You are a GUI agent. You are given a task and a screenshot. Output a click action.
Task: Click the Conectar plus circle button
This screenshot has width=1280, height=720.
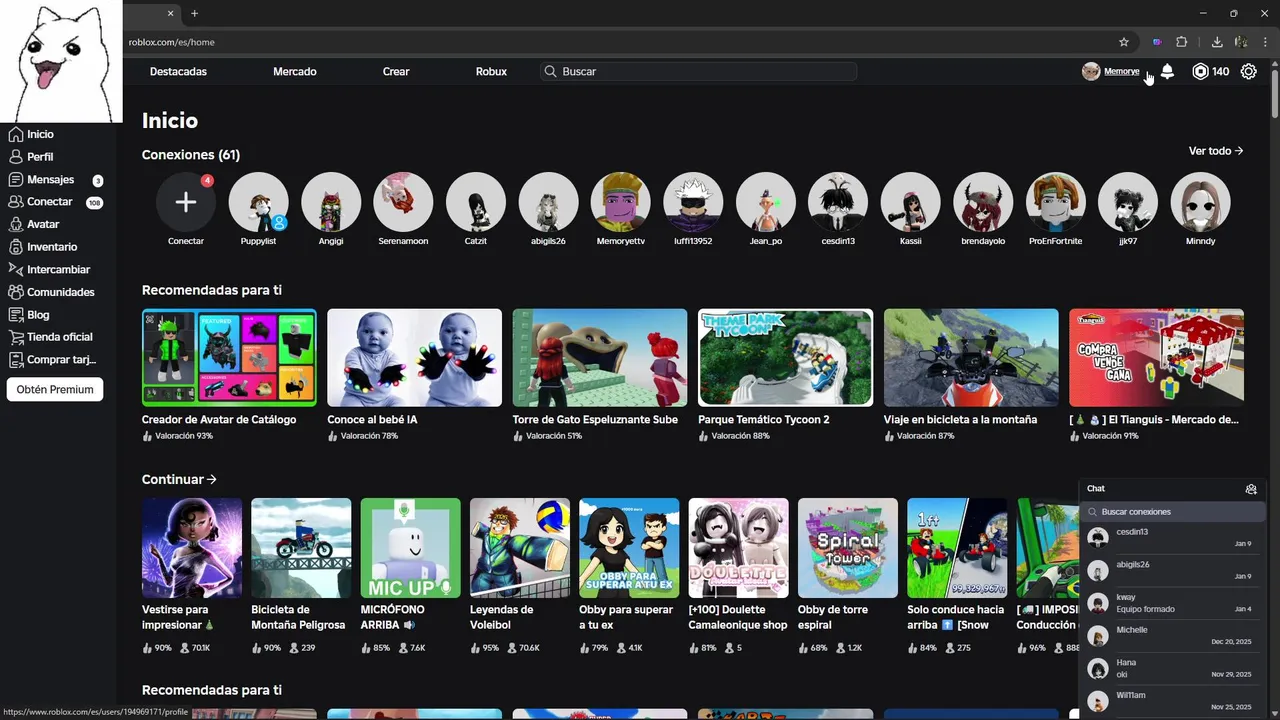(x=186, y=202)
